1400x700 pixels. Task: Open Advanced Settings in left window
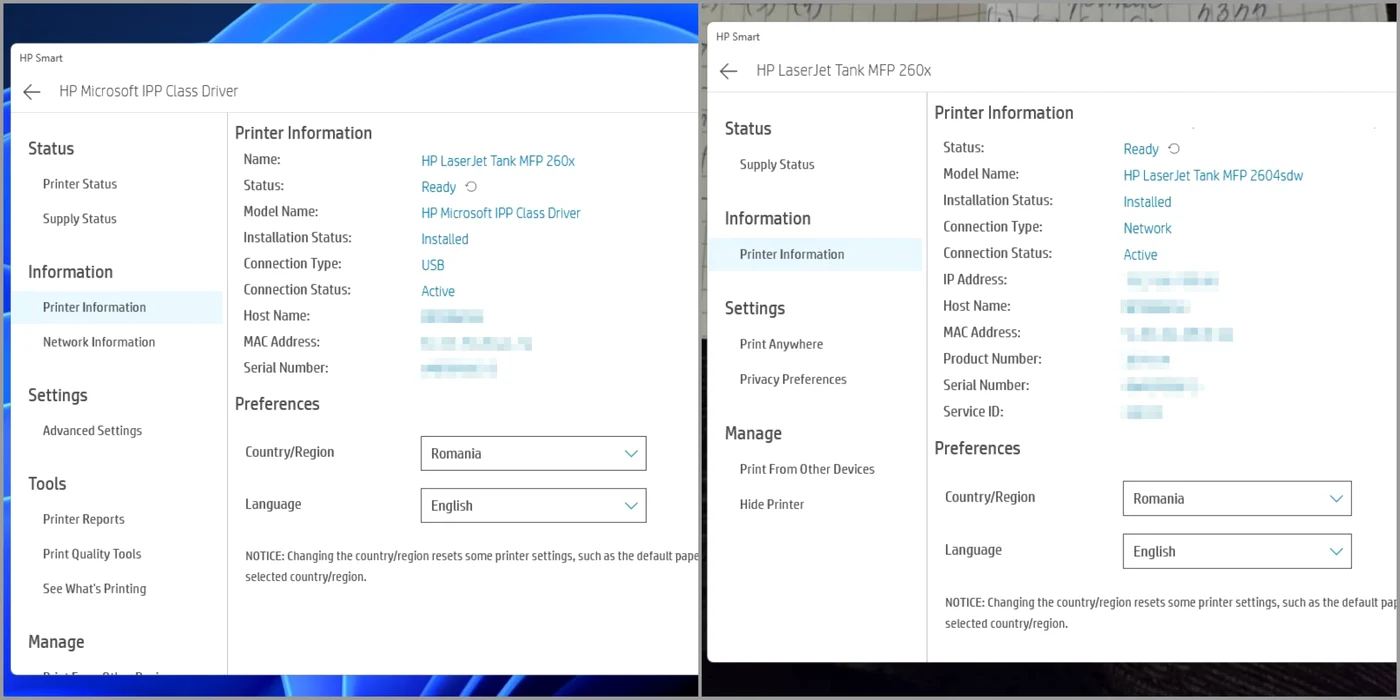tap(92, 431)
